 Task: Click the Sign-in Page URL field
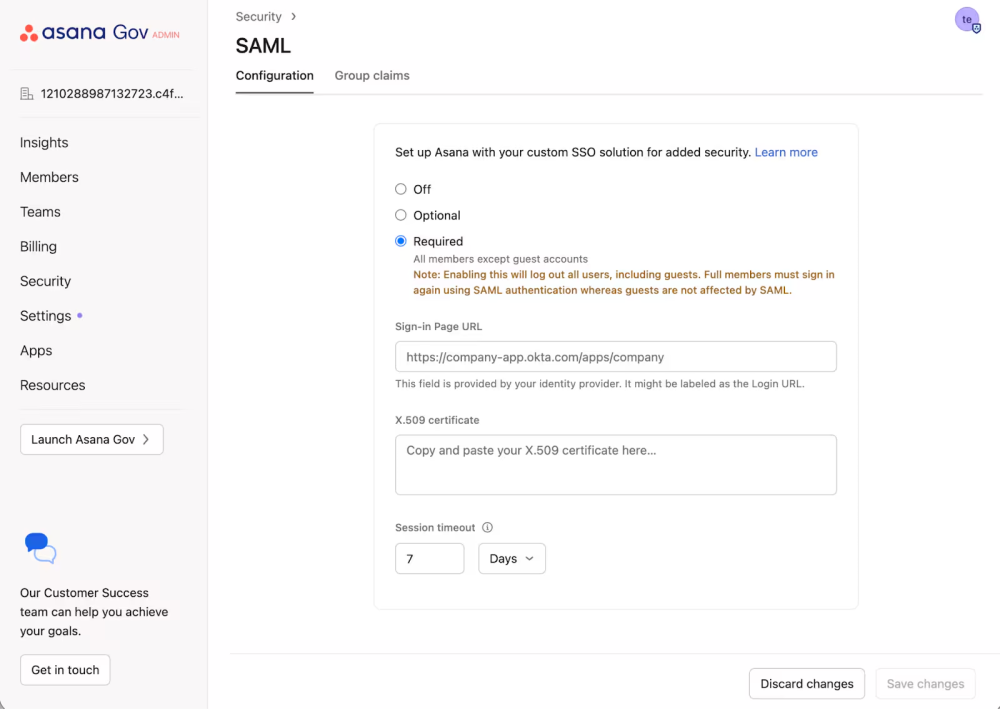coord(615,357)
